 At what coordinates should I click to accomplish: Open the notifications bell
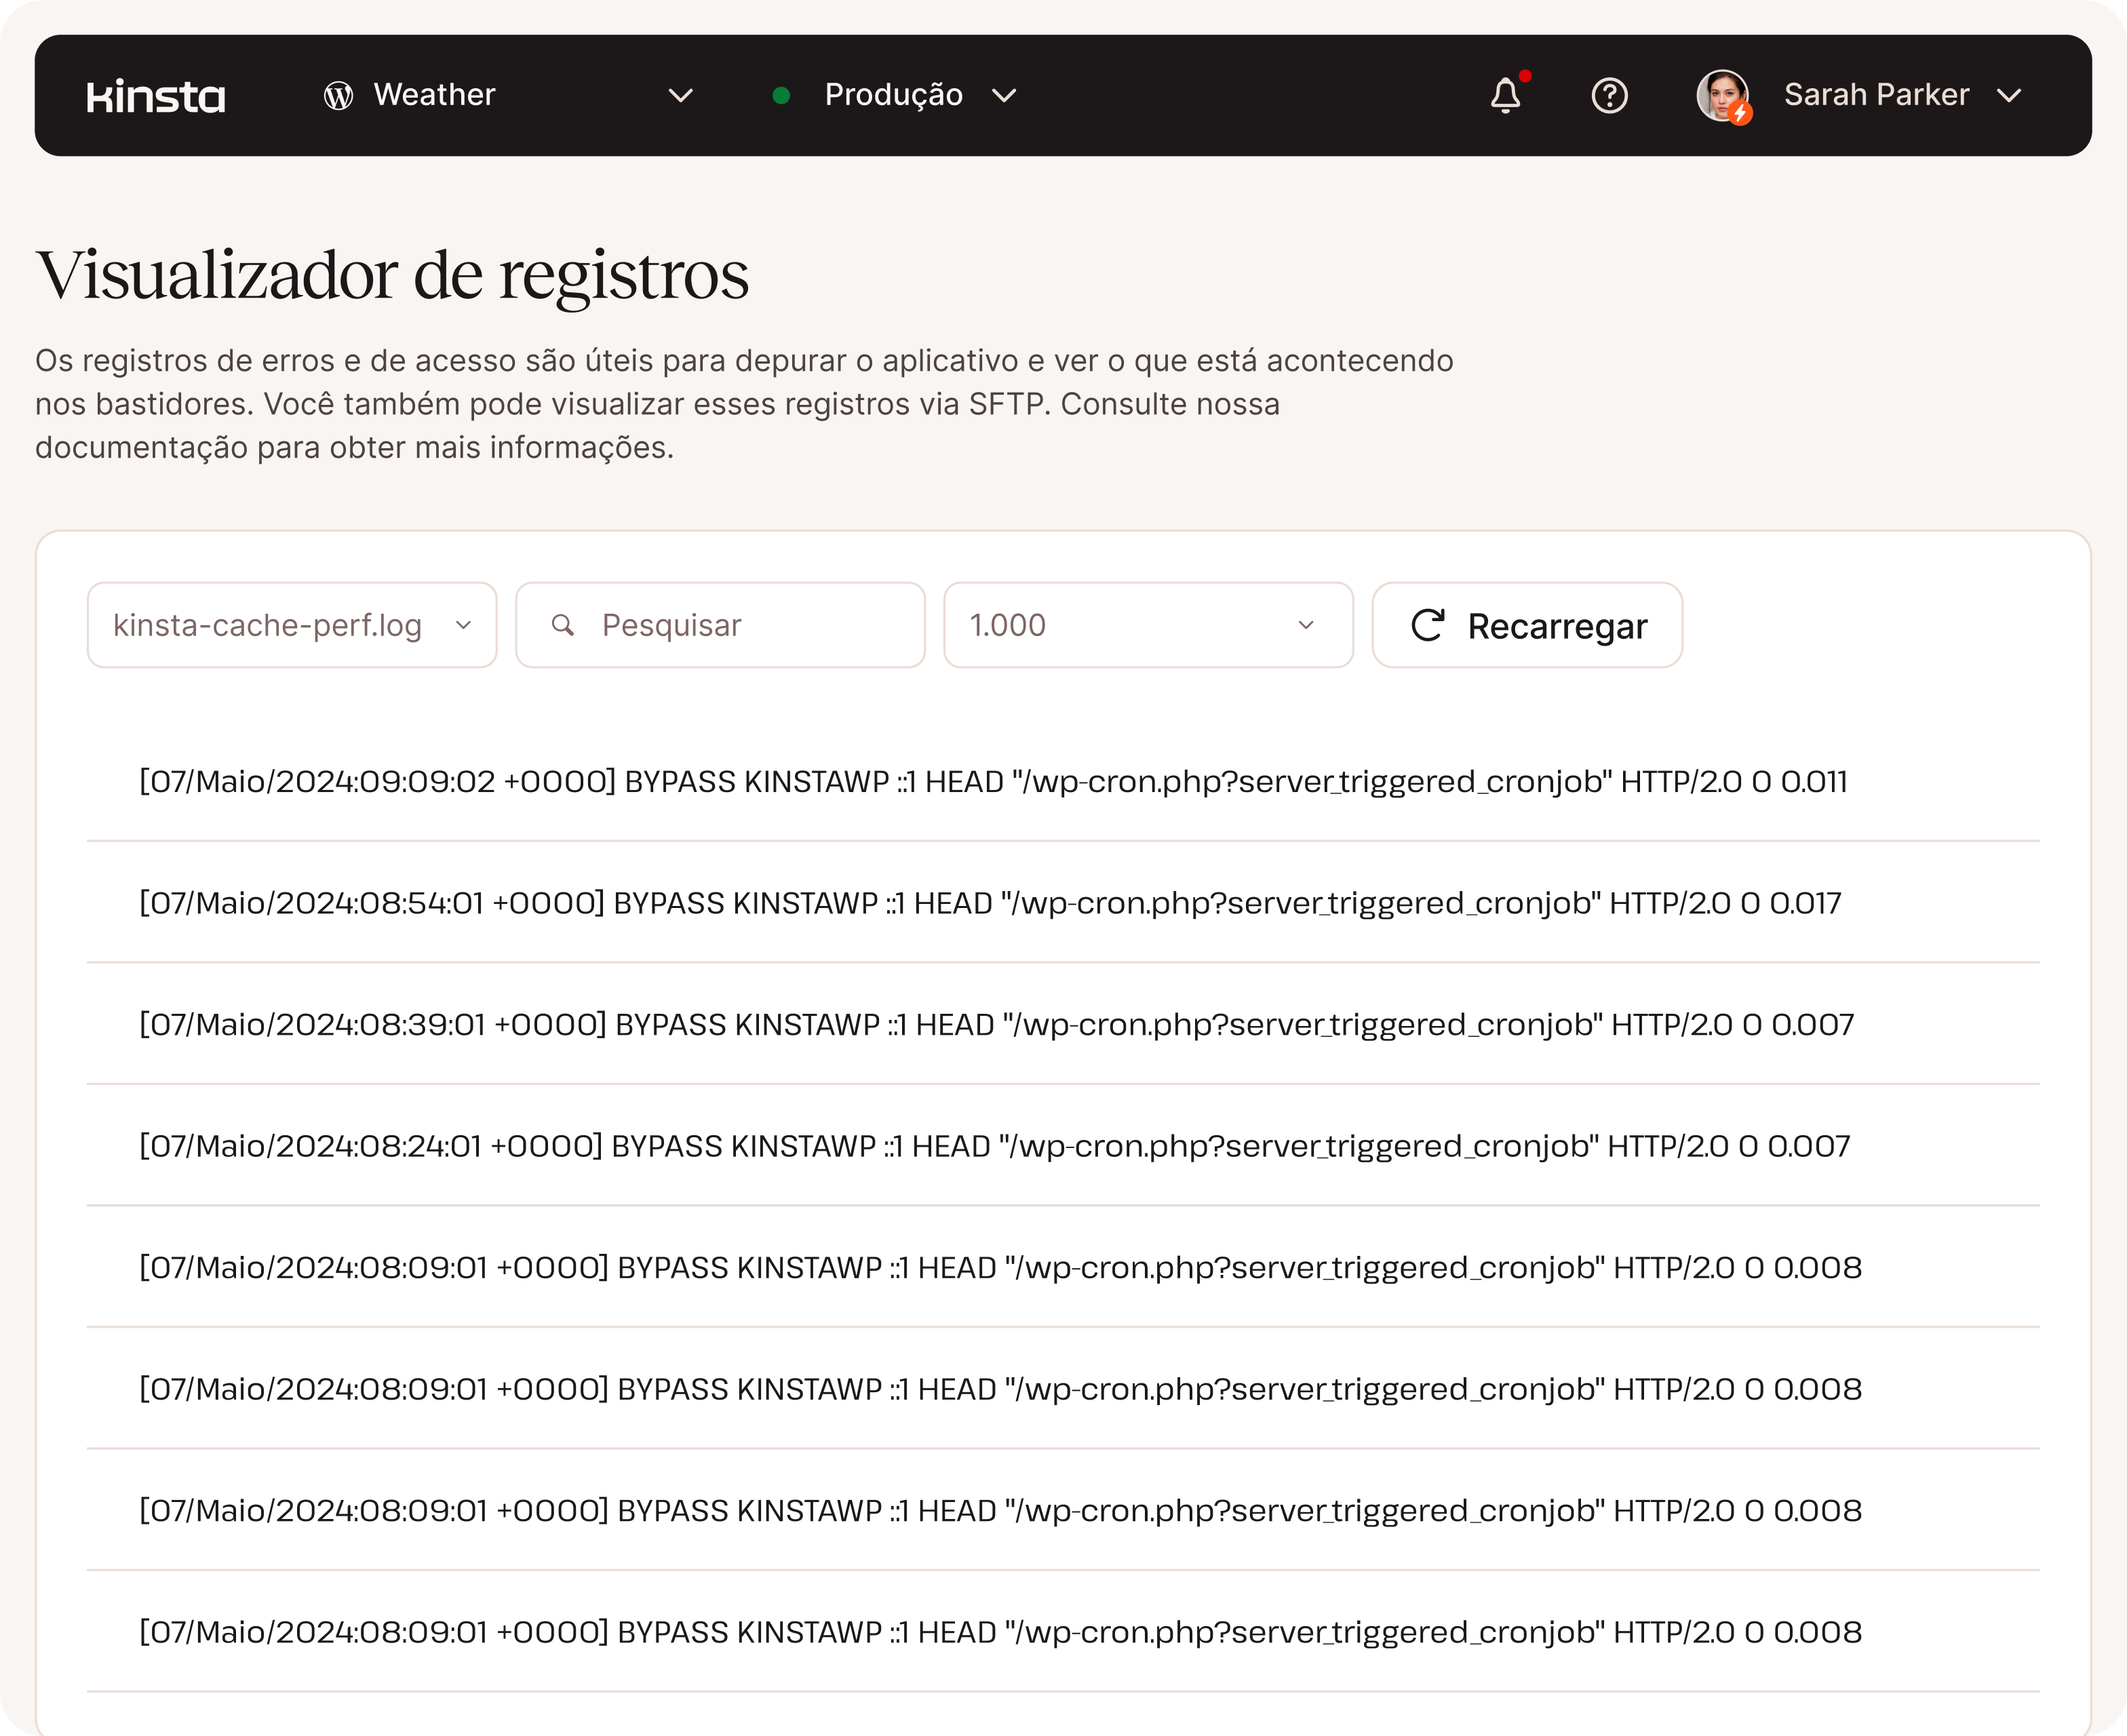(x=1505, y=96)
